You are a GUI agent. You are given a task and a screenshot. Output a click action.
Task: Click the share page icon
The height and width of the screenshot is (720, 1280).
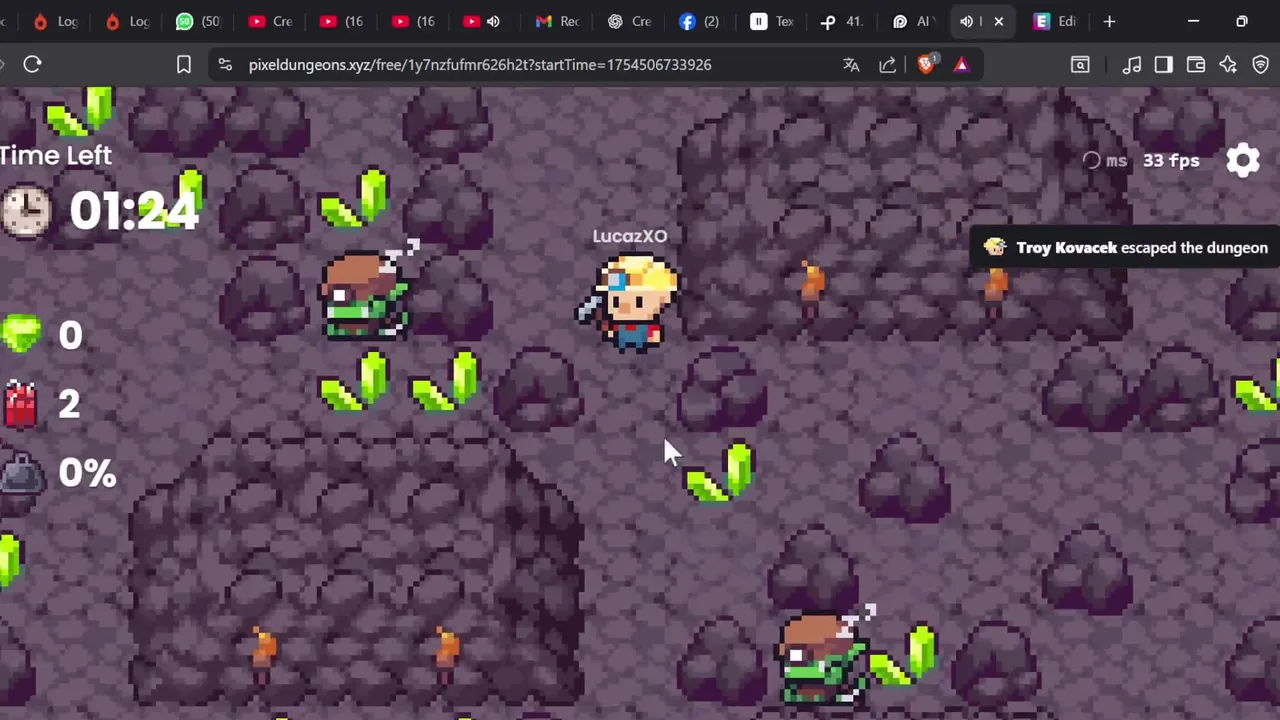pos(887,64)
